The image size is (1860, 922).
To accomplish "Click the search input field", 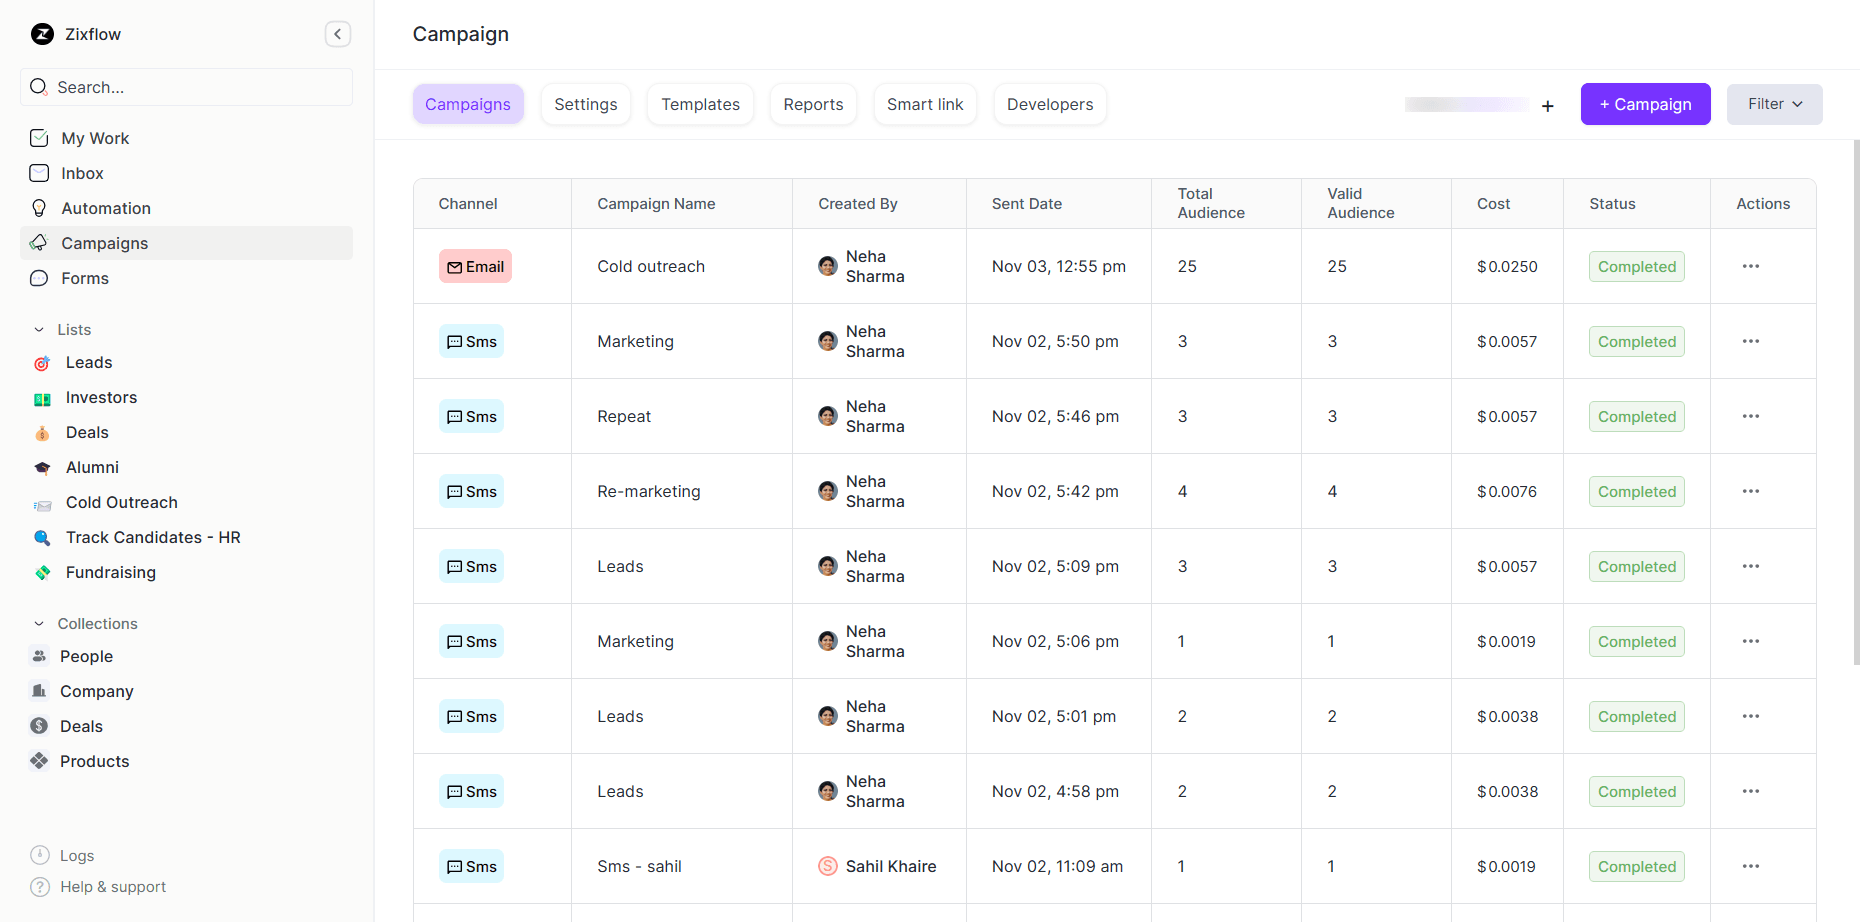I will pyautogui.click(x=186, y=87).
